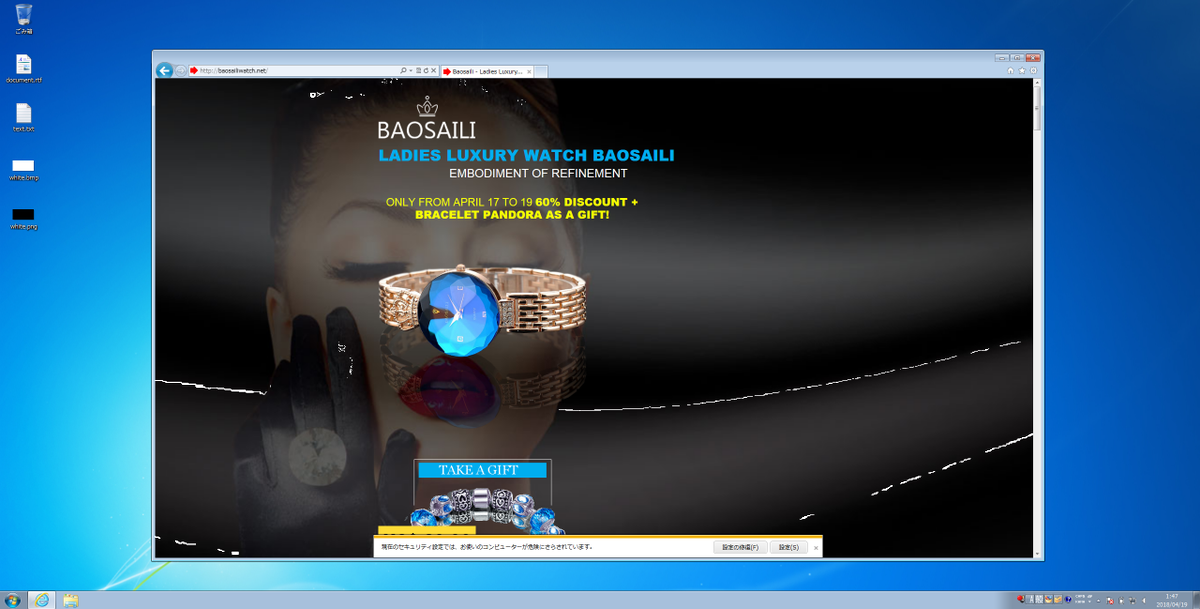Open the address bar dropdown arrow
1200x609 pixels.
click(x=411, y=71)
